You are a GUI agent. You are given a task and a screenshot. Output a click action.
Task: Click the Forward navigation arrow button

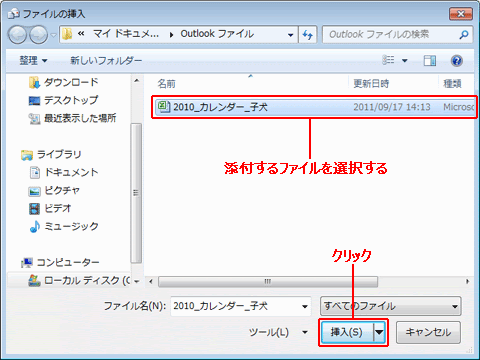click(38, 35)
